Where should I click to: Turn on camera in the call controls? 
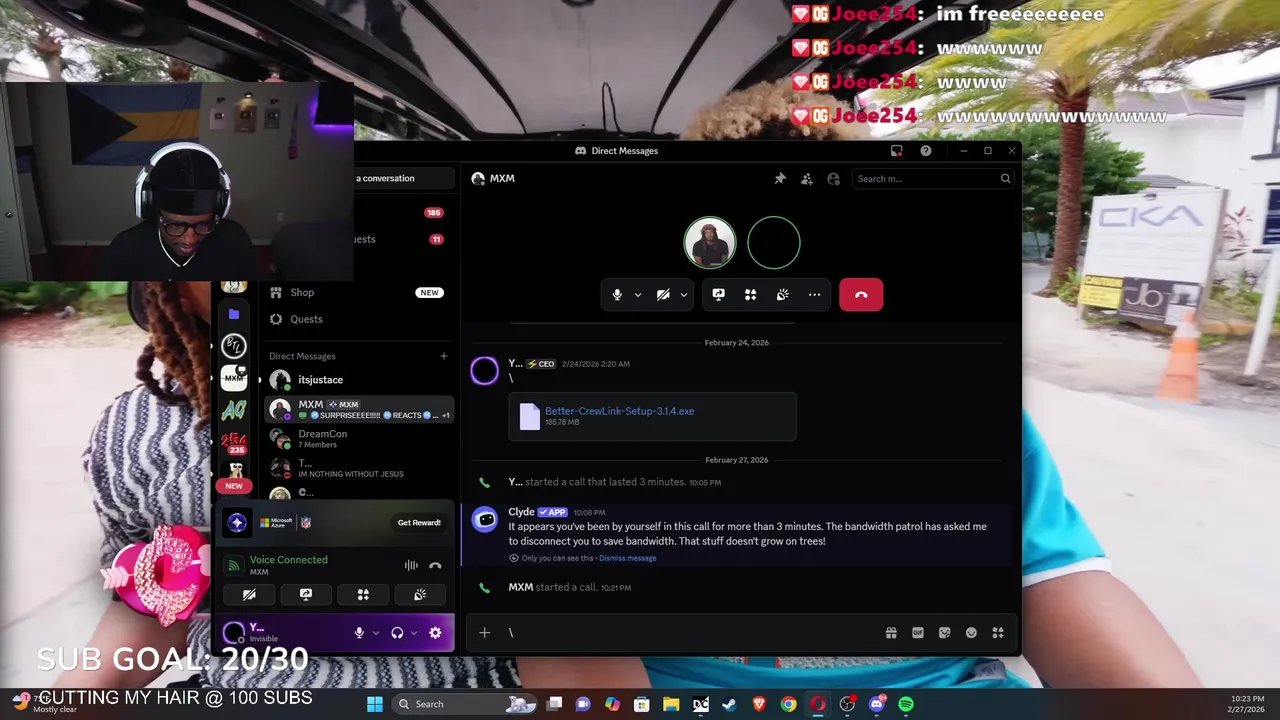(x=663, y=295)
